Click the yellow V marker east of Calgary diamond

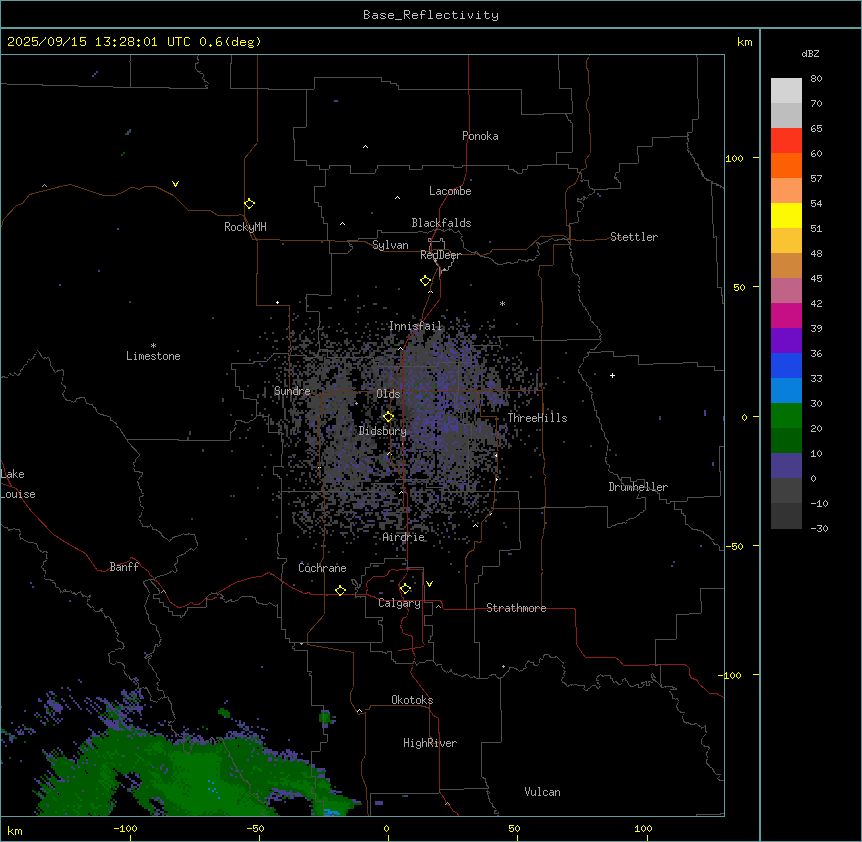click(429, 584)
